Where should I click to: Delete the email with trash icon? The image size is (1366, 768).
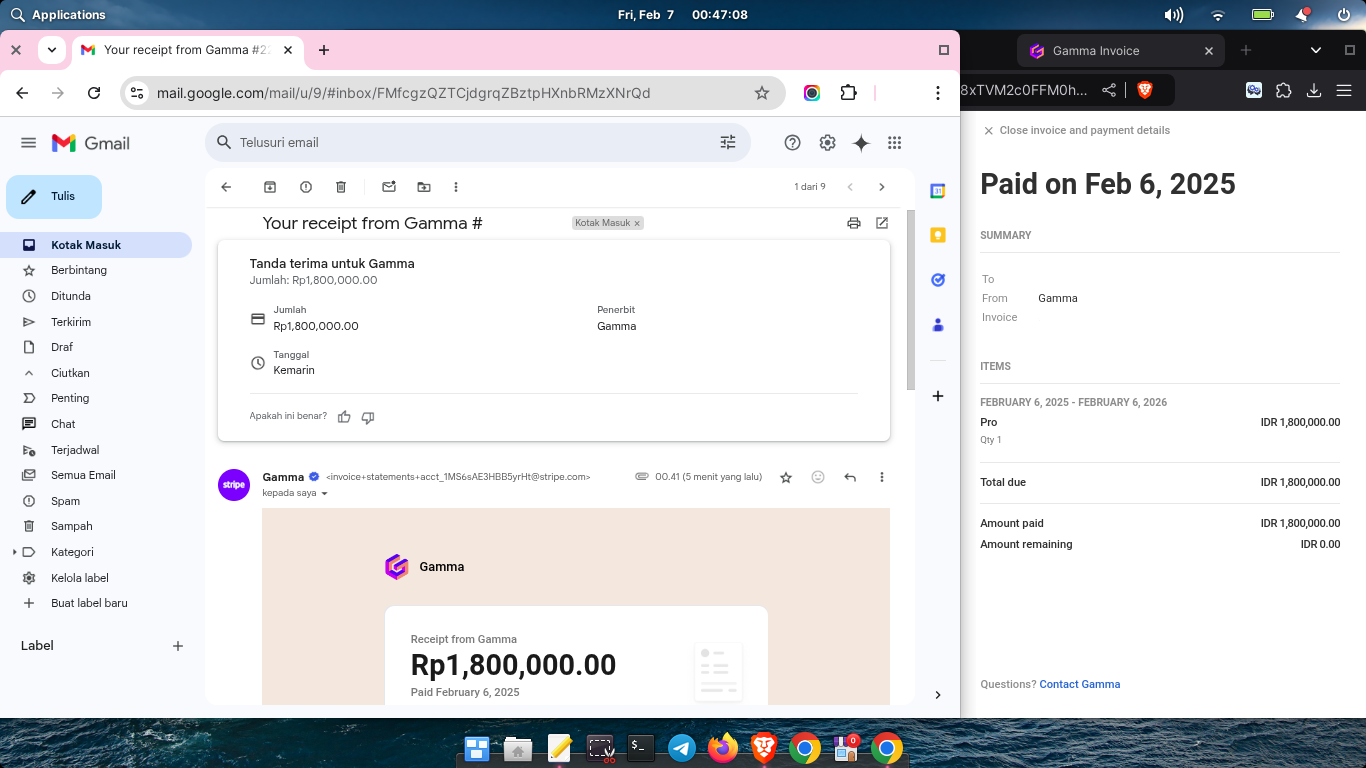click(x=341, y=187)
